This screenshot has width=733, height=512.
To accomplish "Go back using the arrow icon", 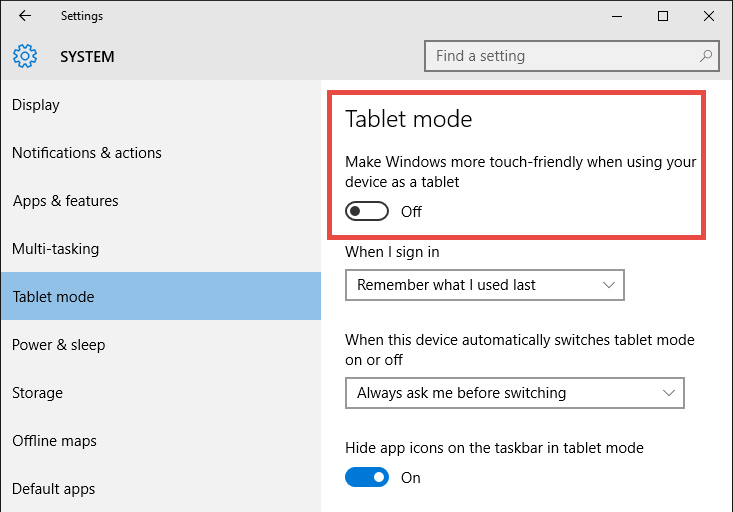I will [25, 16].
